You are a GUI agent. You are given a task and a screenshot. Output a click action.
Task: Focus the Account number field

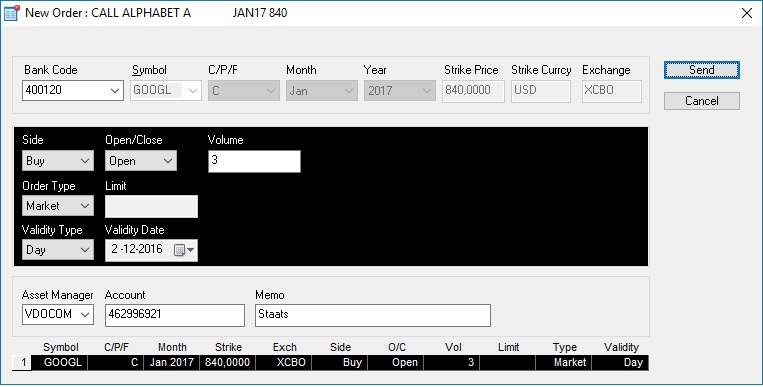tap(175, 315)
